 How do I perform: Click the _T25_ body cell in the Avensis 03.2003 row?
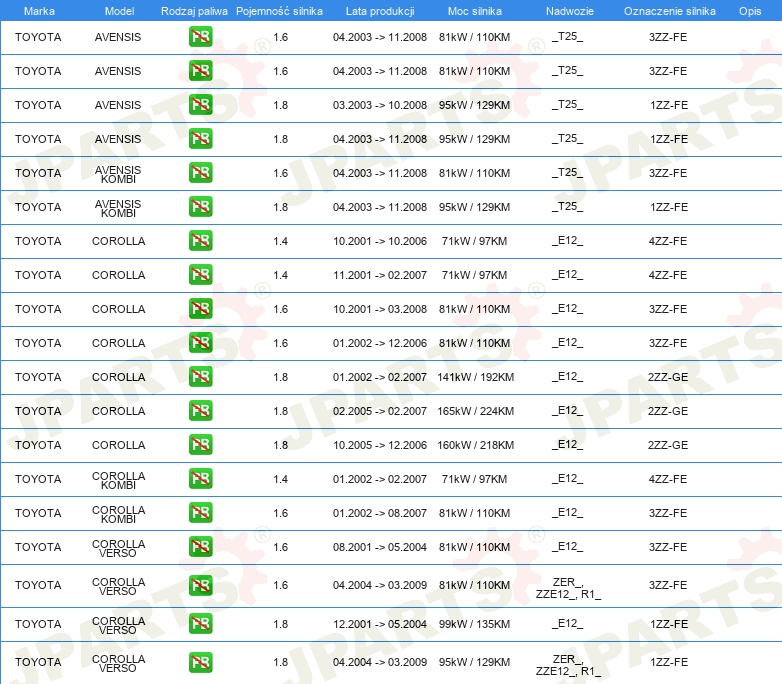pos(567,105)
